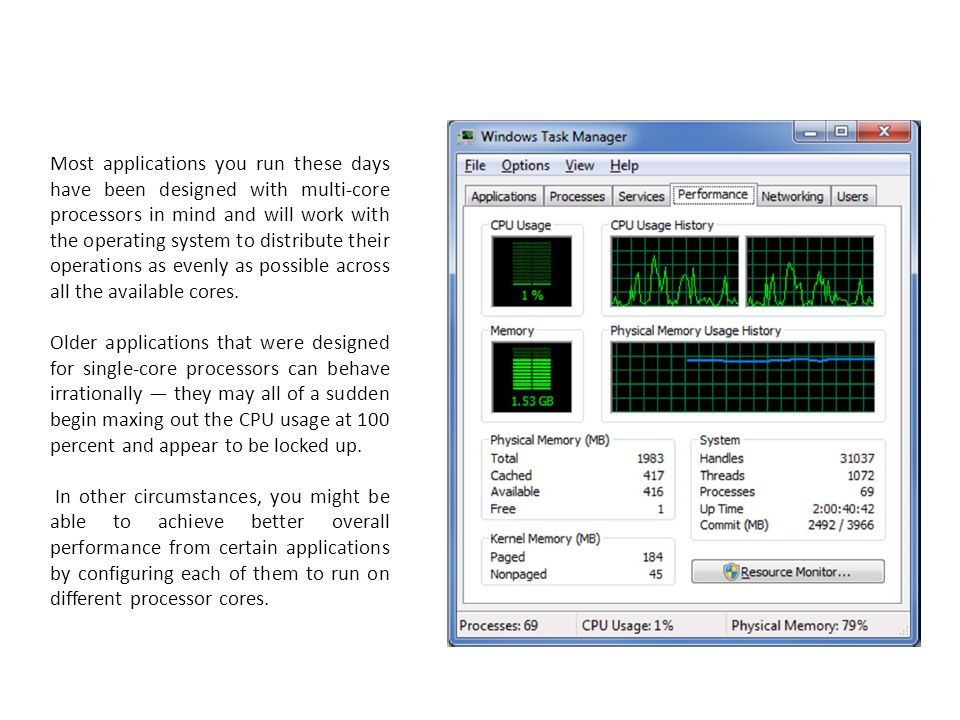Screen dimensions: 960x720
Task: Click the second CPU Usage History graph
Action: (x=810, y=272)
